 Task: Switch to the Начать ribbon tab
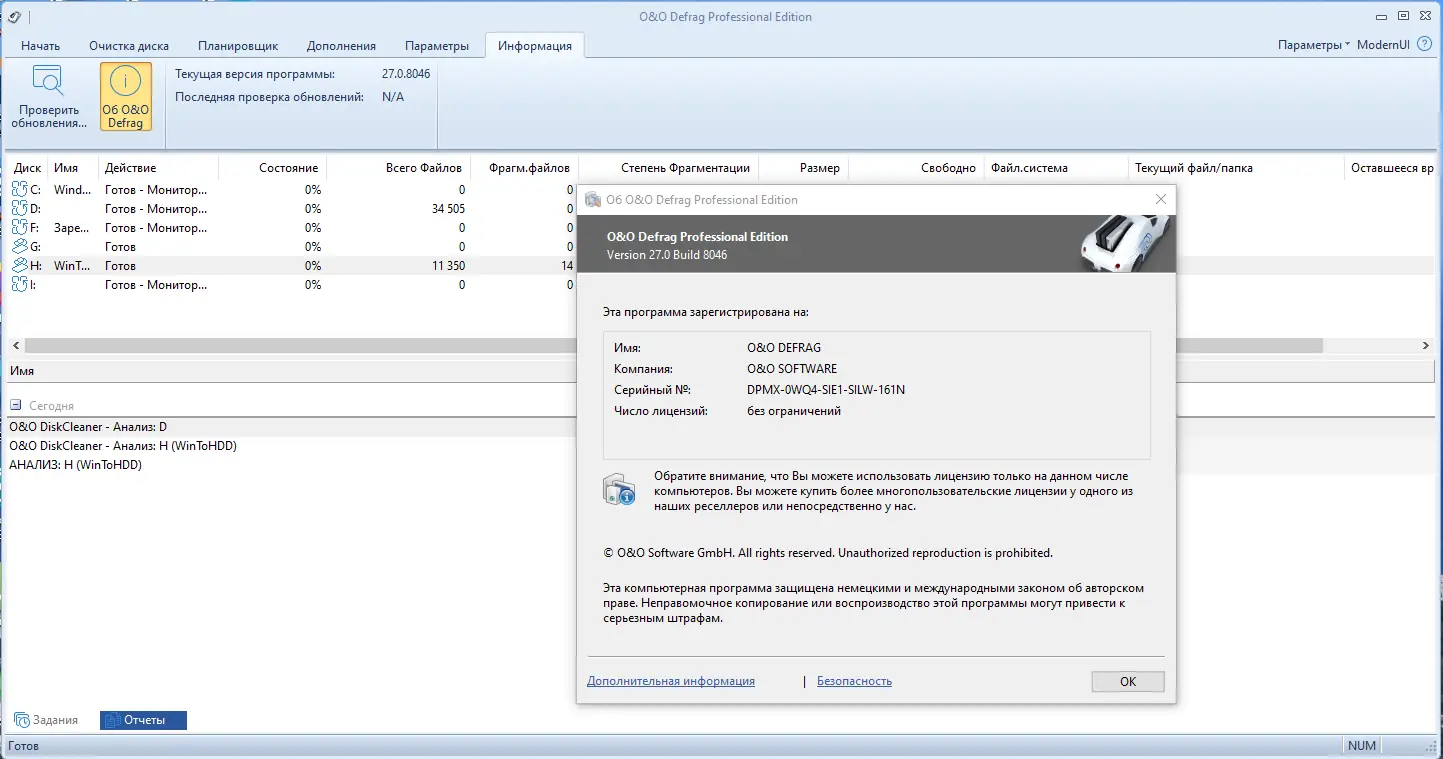coord(41,46)
